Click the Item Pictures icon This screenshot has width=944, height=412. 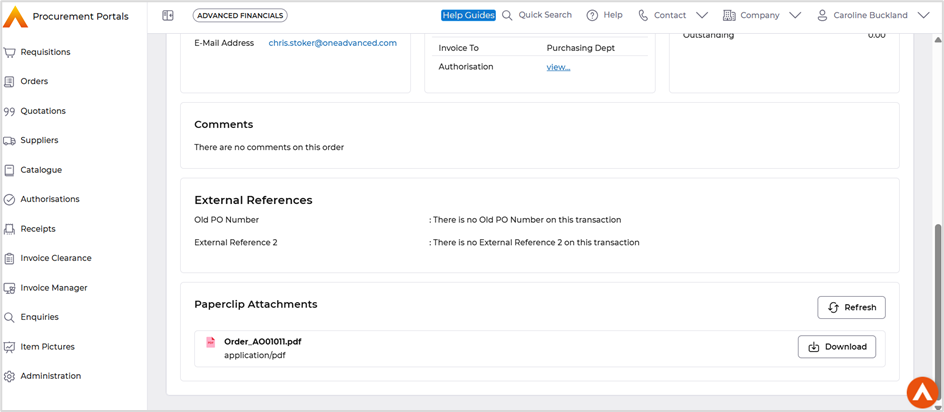[9, 347]
